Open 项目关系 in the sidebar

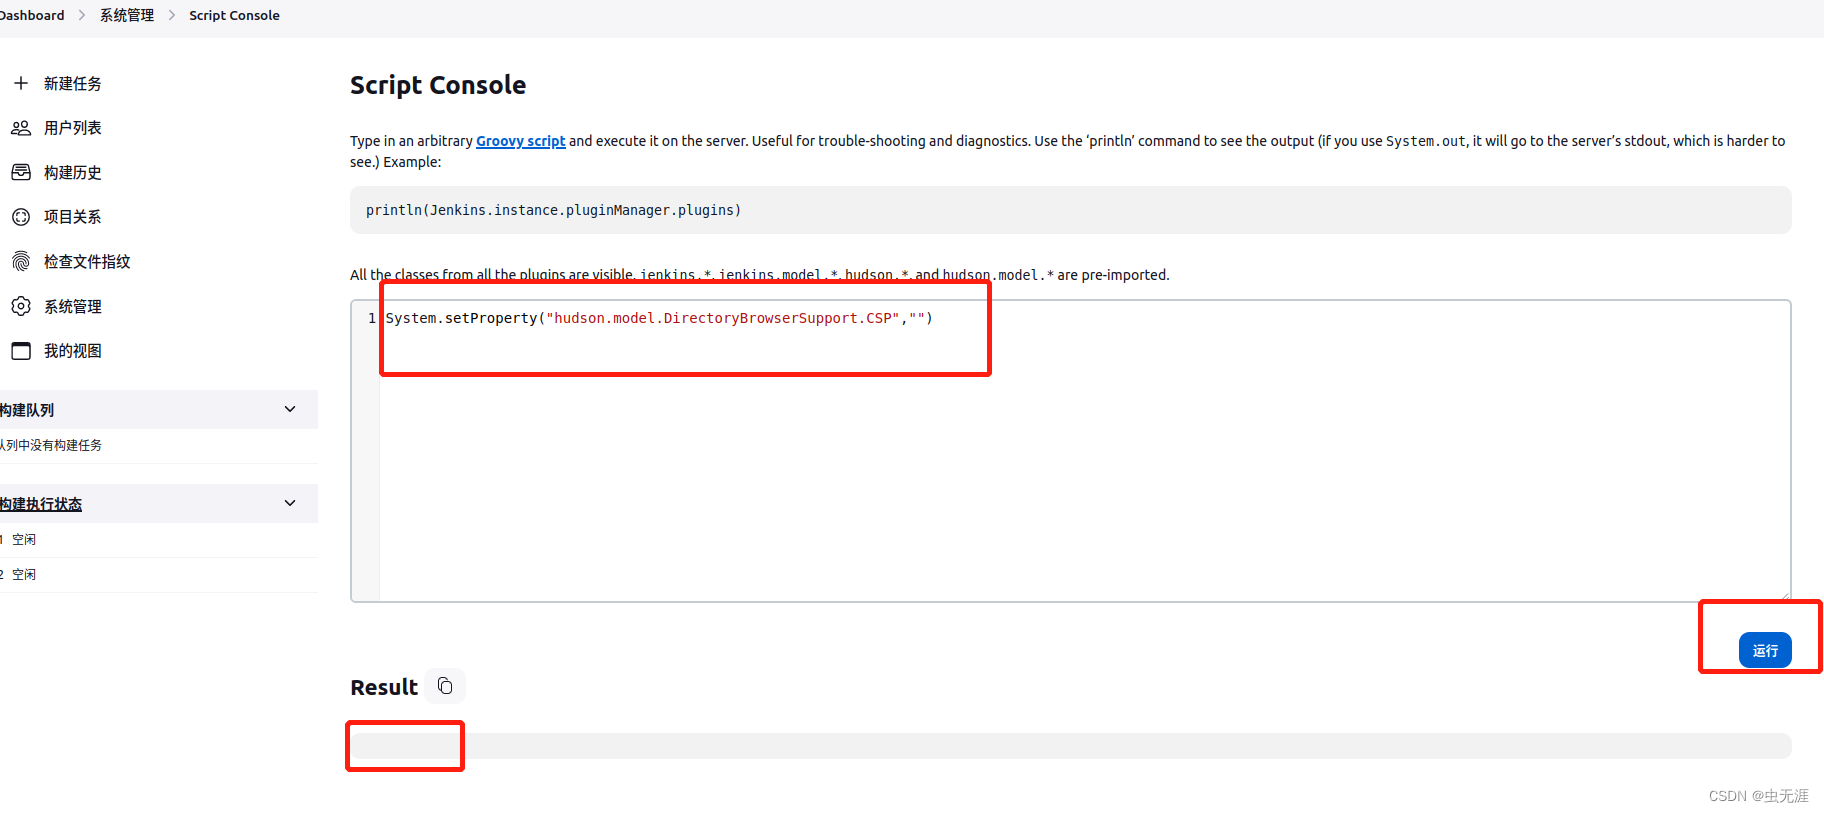point(73,217)
